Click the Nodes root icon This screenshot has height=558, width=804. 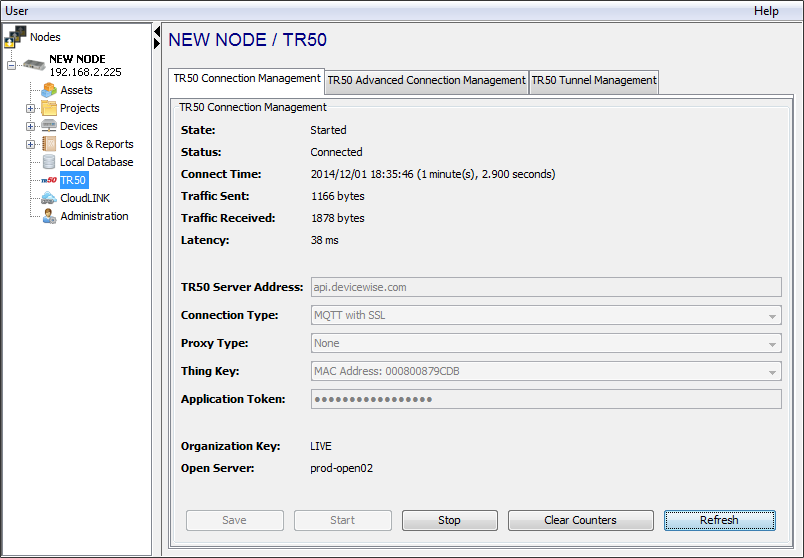point(15,37)
